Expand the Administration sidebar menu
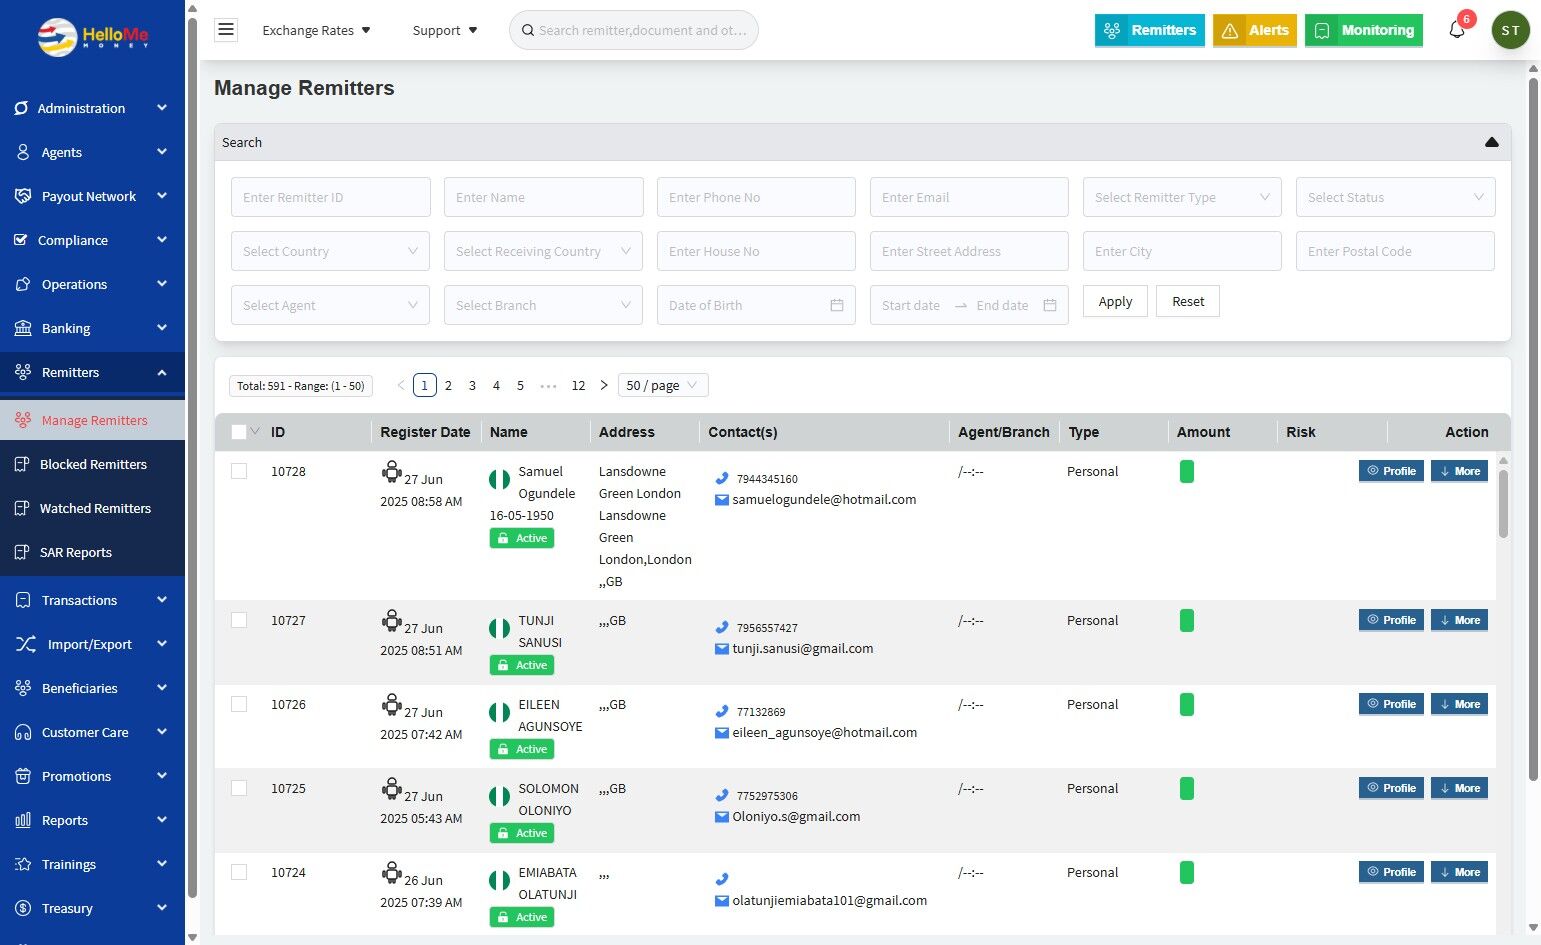 tap(92, 108)
